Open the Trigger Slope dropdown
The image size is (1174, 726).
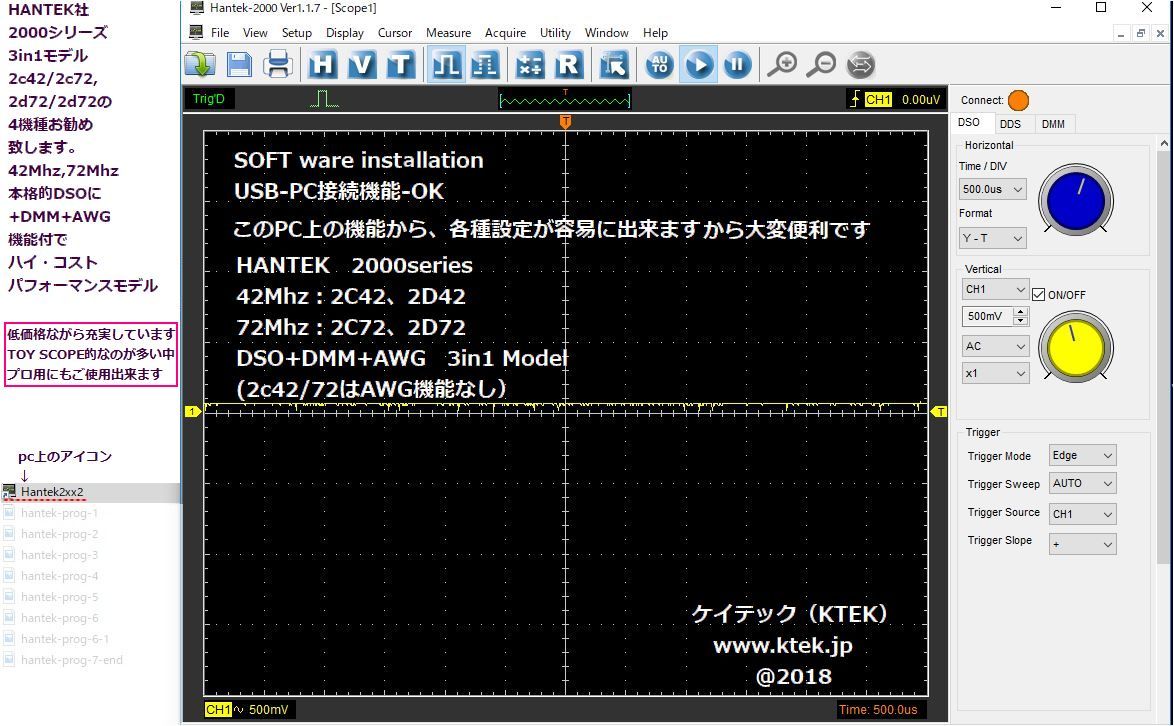(x=1083, y=544)
